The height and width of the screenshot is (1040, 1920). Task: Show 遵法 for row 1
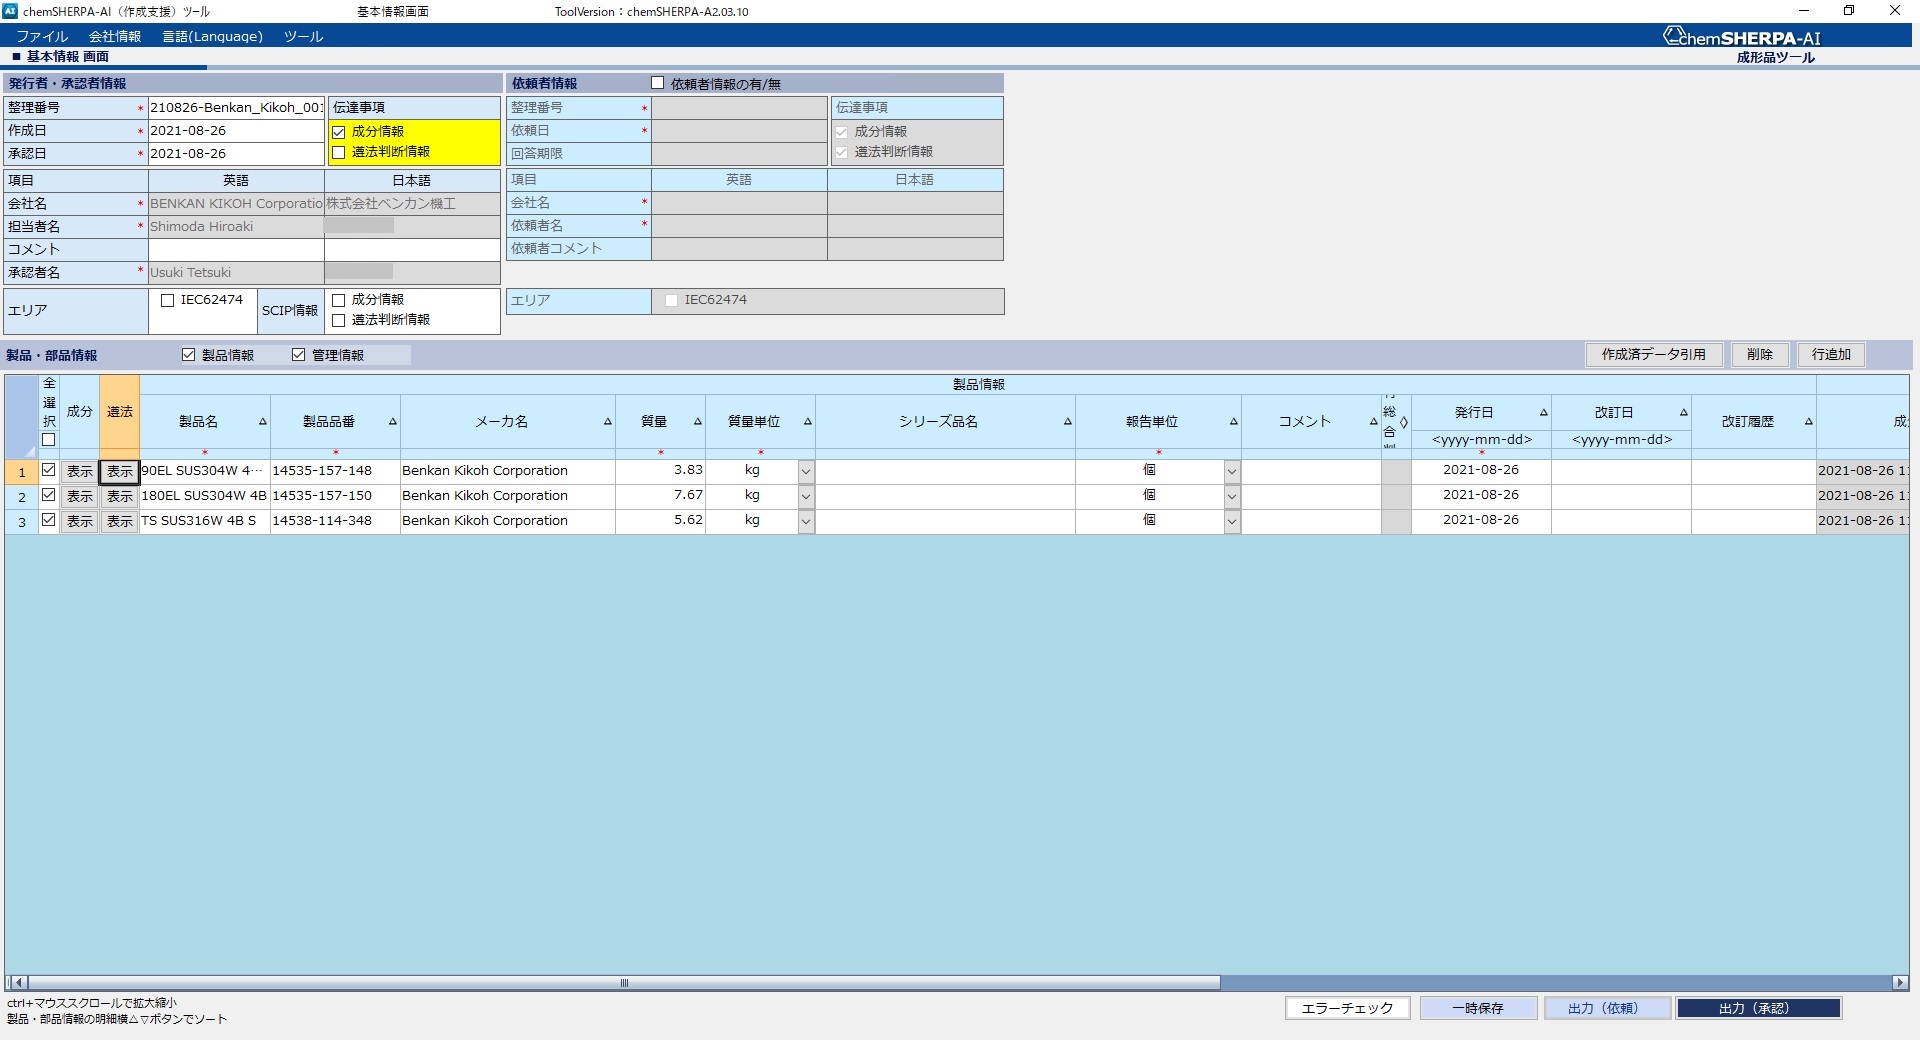[120, 471]
